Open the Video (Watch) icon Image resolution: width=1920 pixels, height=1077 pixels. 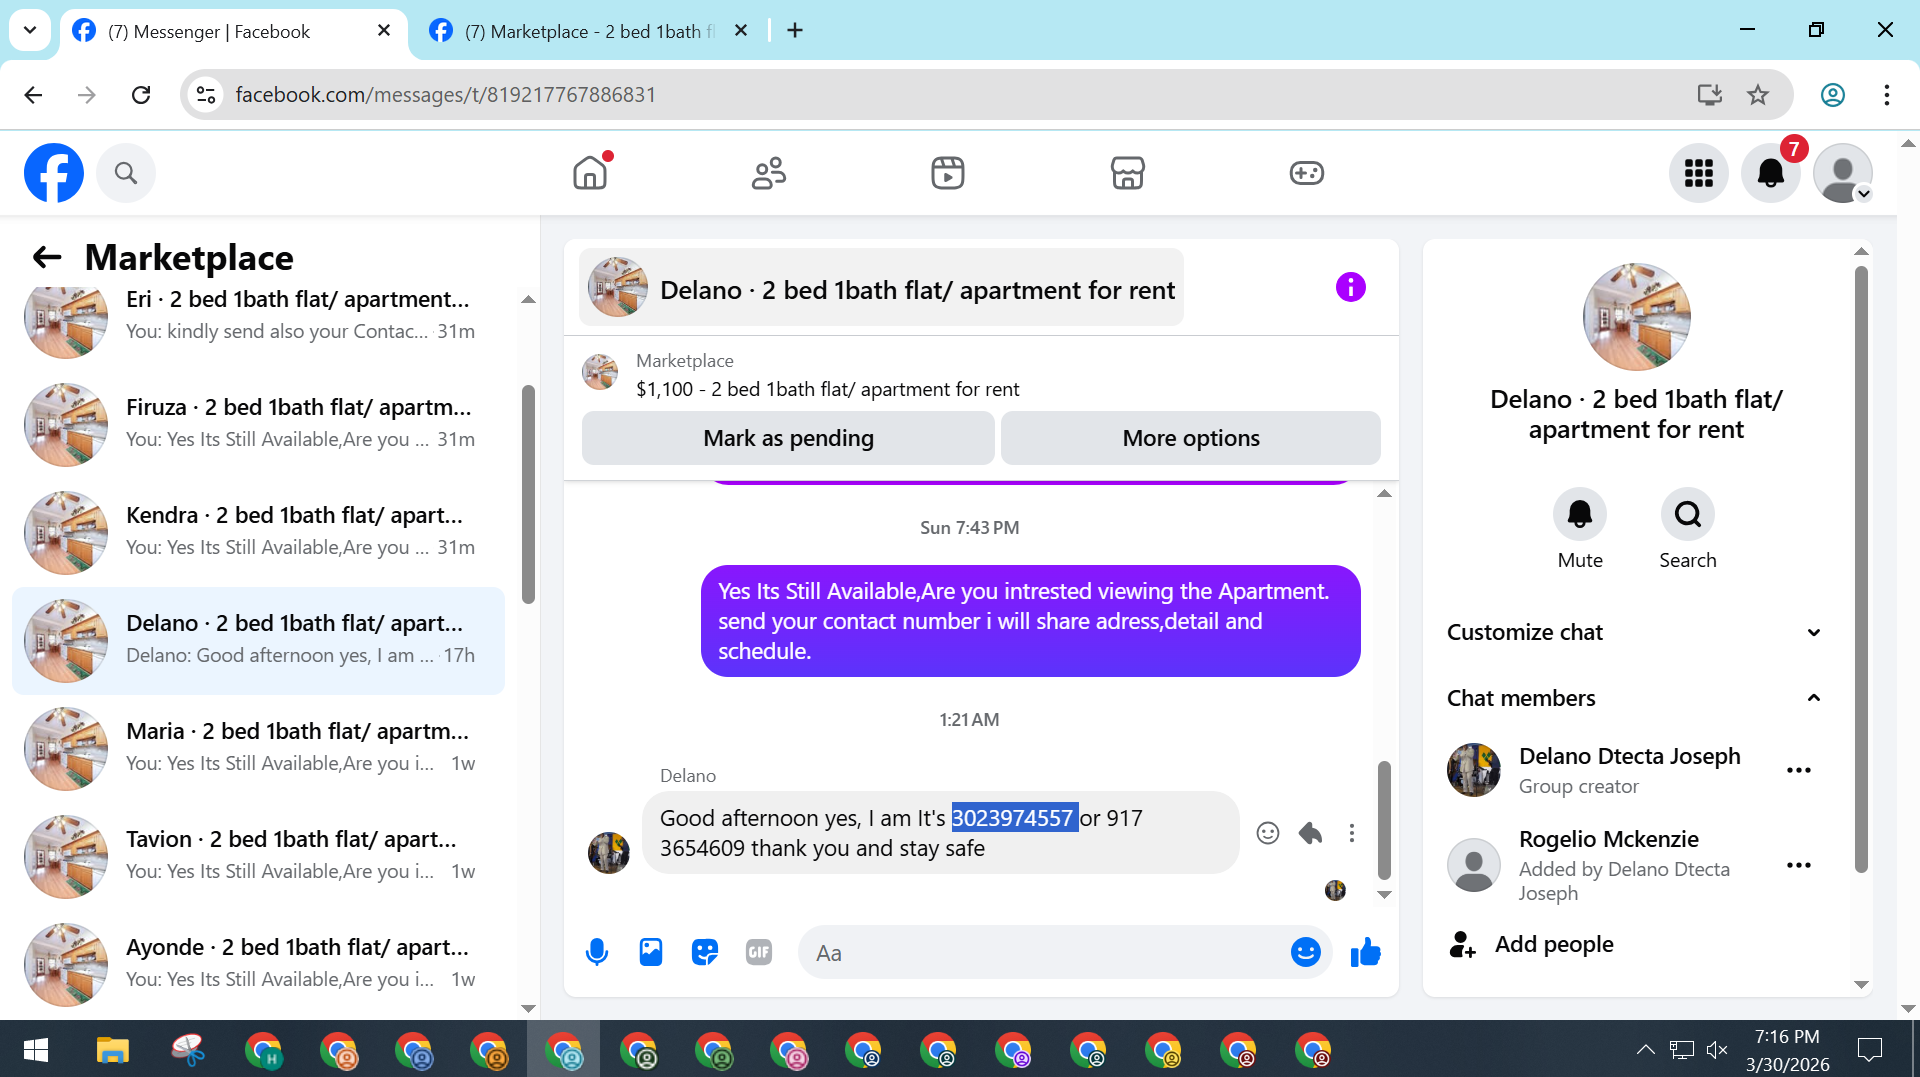tap(948, 173)
